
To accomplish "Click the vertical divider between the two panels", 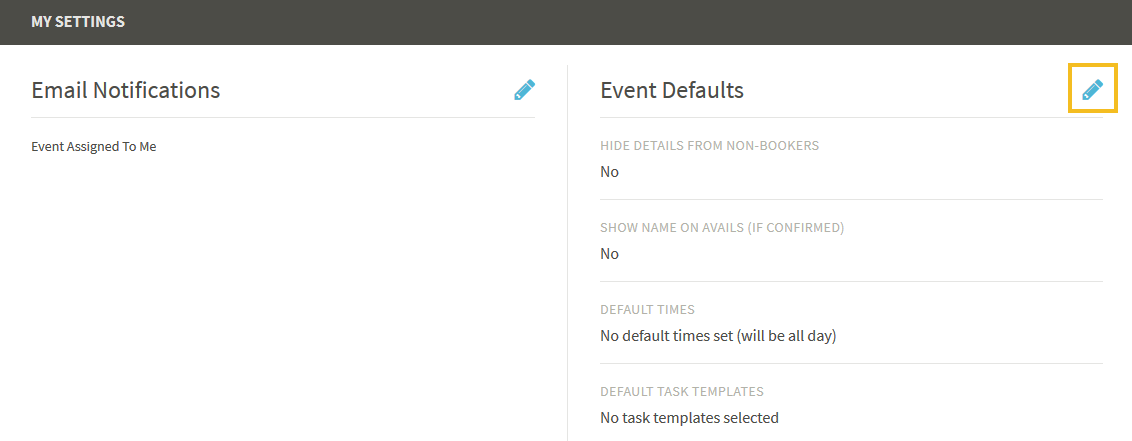I will coord(567,253).
